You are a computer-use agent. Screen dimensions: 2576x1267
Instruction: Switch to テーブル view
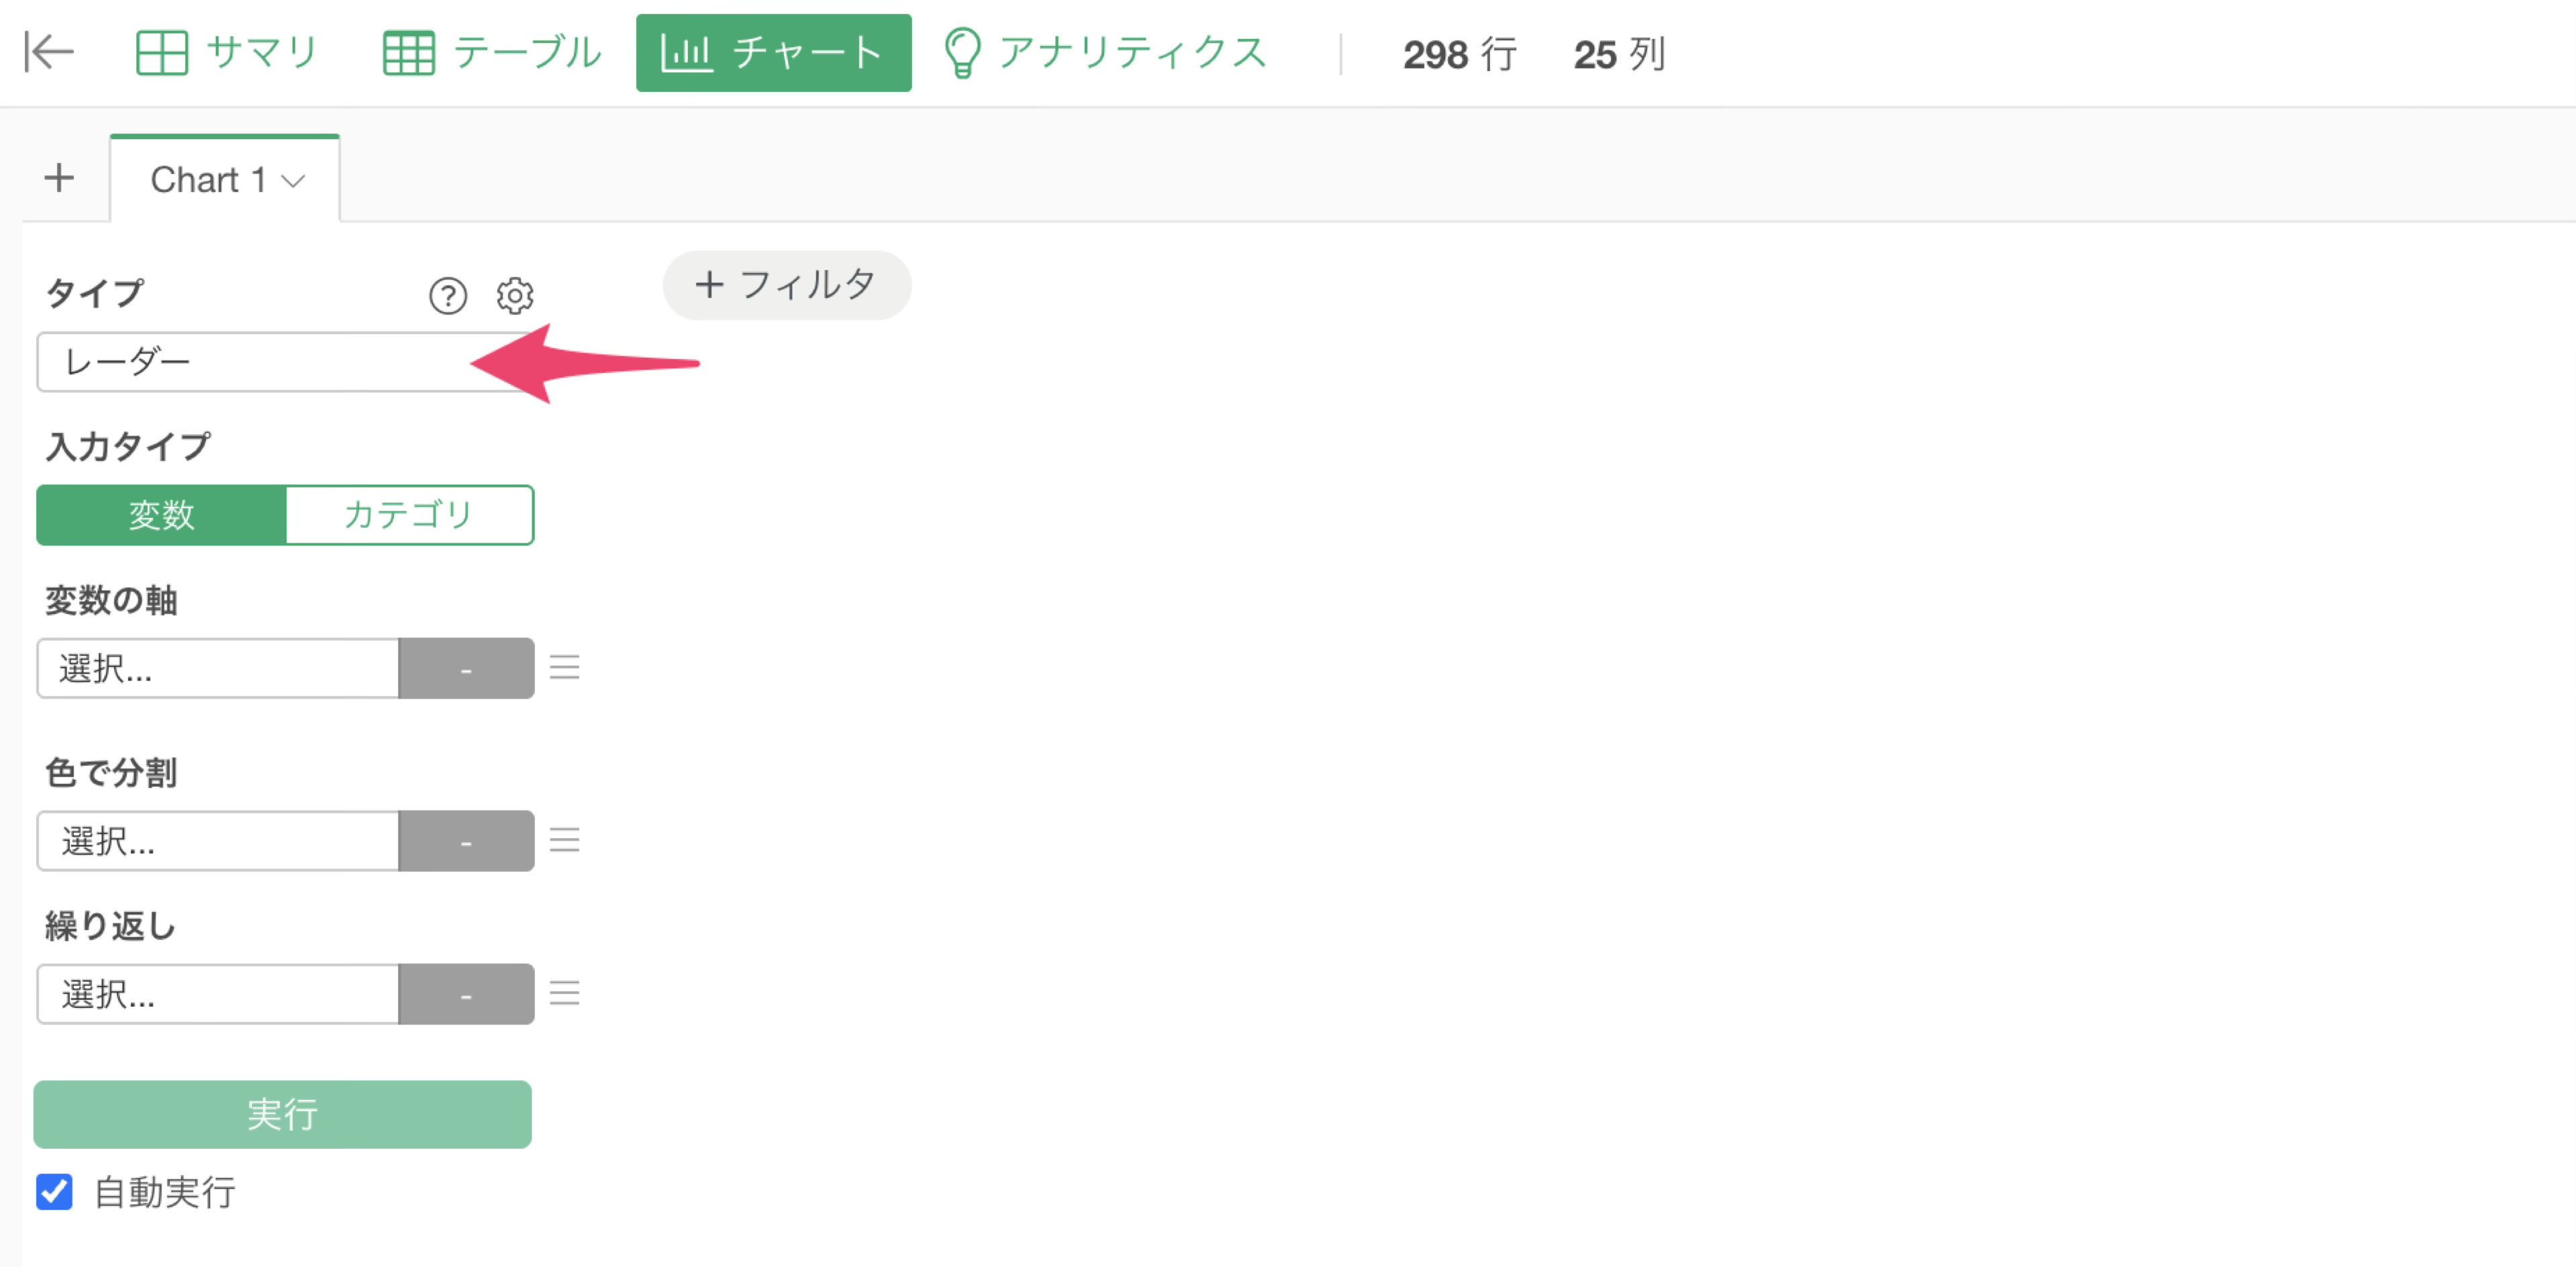(493, 53)
